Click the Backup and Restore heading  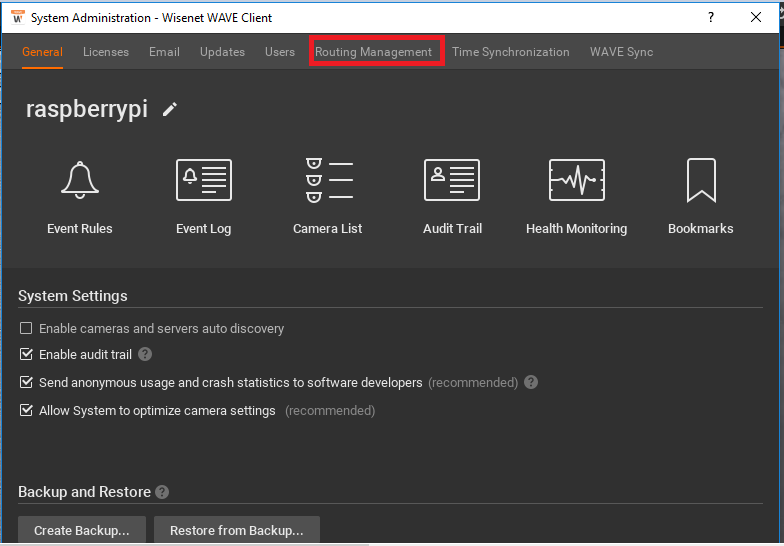click(x=84, y=492)
